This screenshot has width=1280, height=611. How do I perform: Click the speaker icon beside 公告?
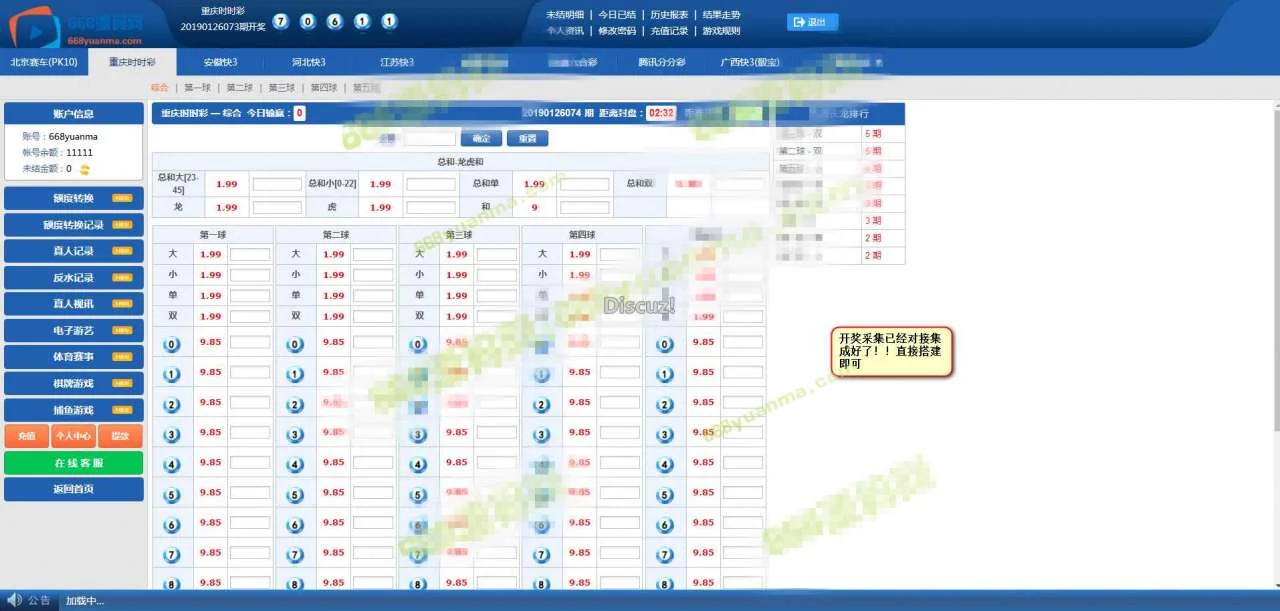pos(14,600)
